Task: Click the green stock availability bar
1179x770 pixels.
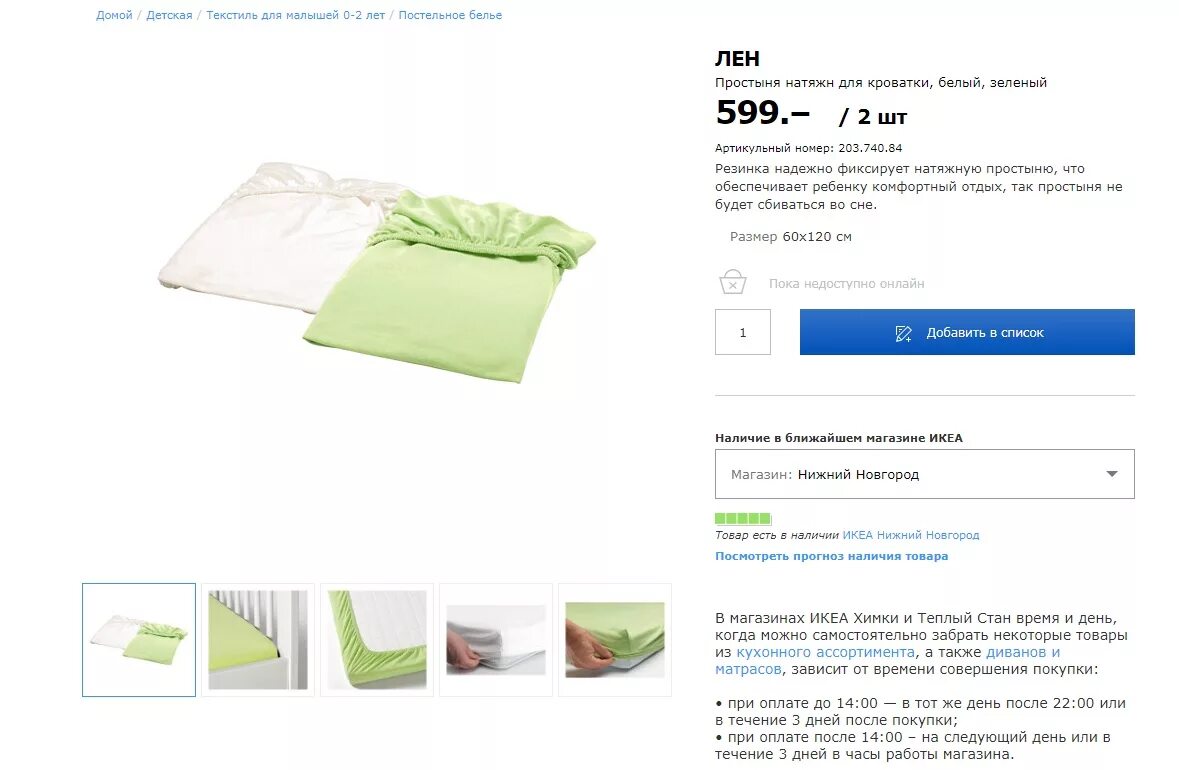Action: tap(743, 518)
